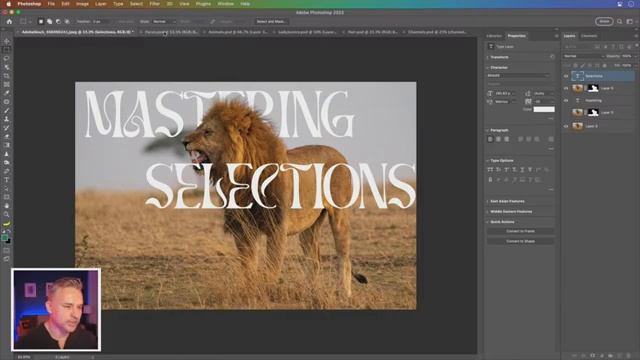Select the Horizontal Type tool
The width and height of the screenshot is (640, 360).
7,180
